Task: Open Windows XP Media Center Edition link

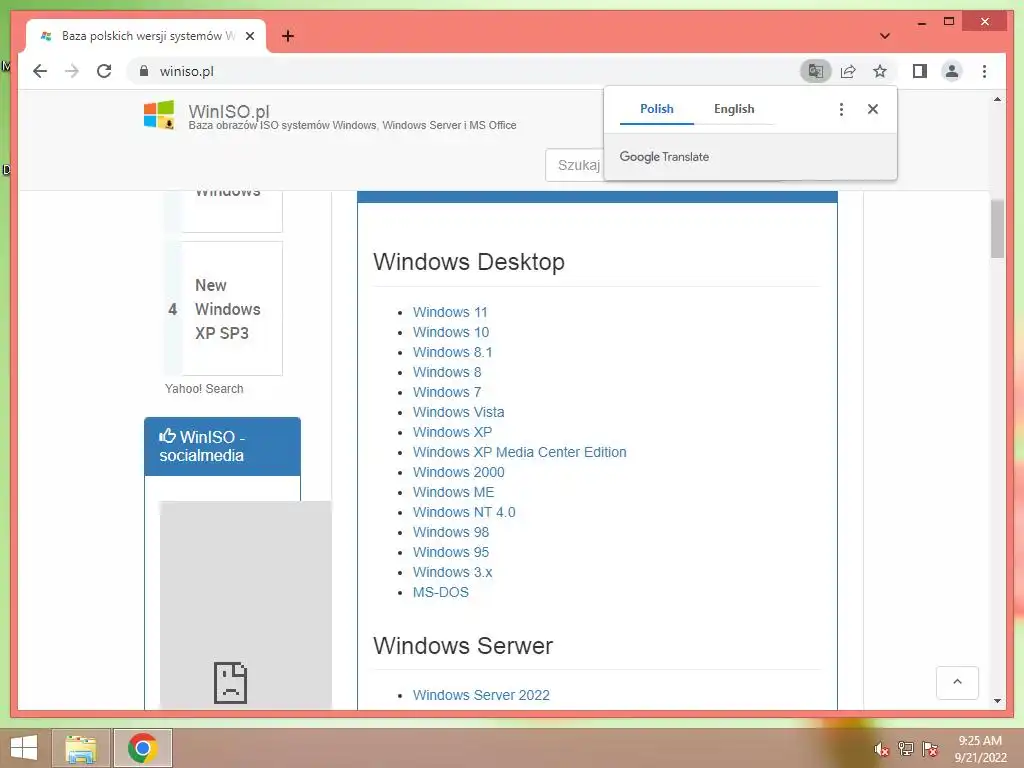Action: point(519,452)
